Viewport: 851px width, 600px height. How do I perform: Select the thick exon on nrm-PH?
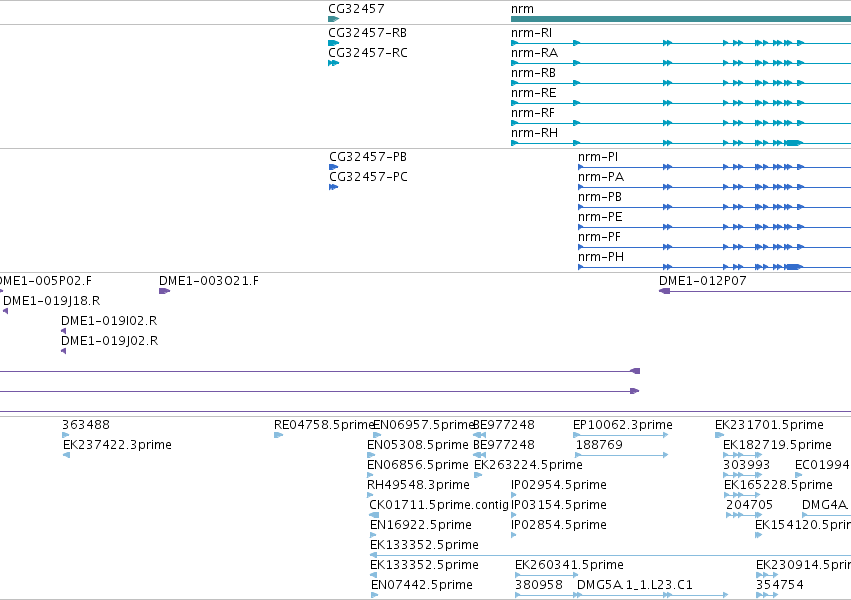coord(793,267)
